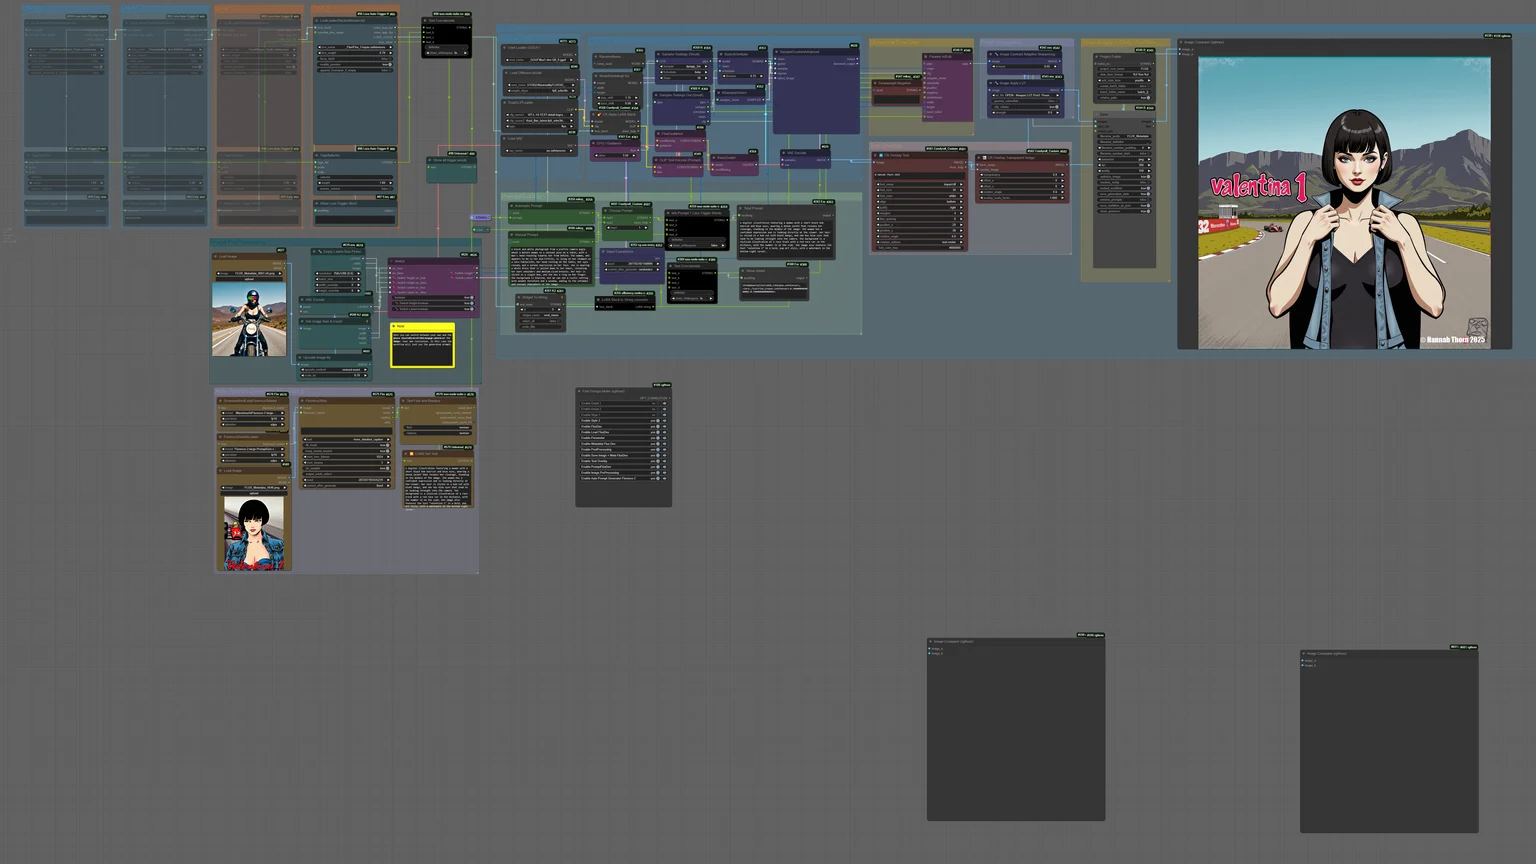Select the comic woman preview under FLUX_Metadata_0048.png
Image resolution: width=1536 pixels, height=864 pixels.
254,534
